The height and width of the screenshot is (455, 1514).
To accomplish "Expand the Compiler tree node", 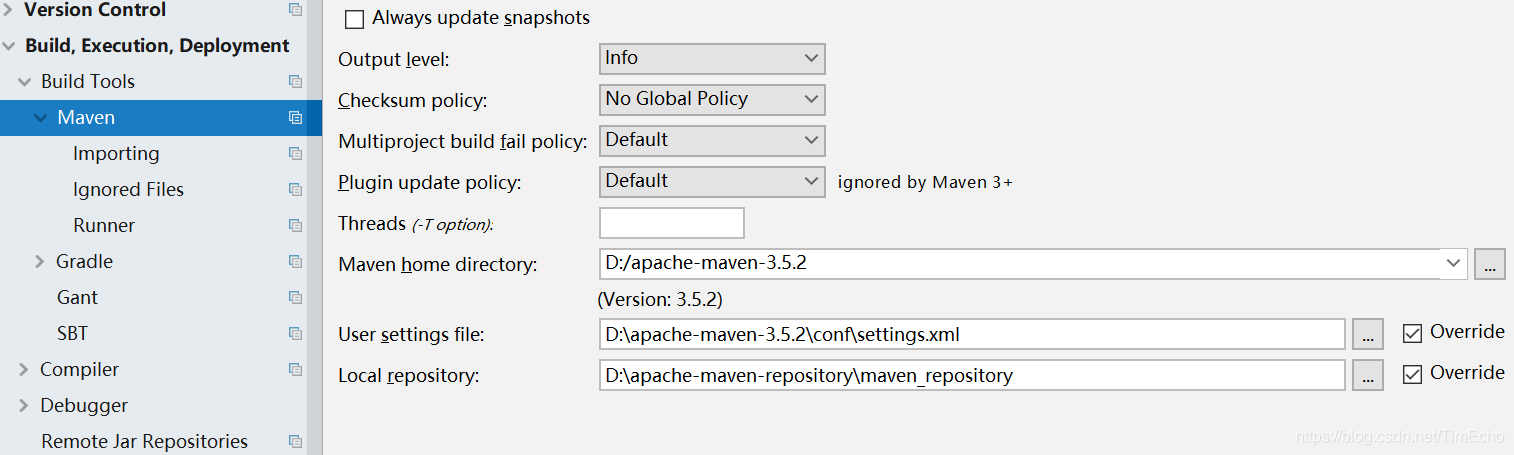I will click(24, 369).
